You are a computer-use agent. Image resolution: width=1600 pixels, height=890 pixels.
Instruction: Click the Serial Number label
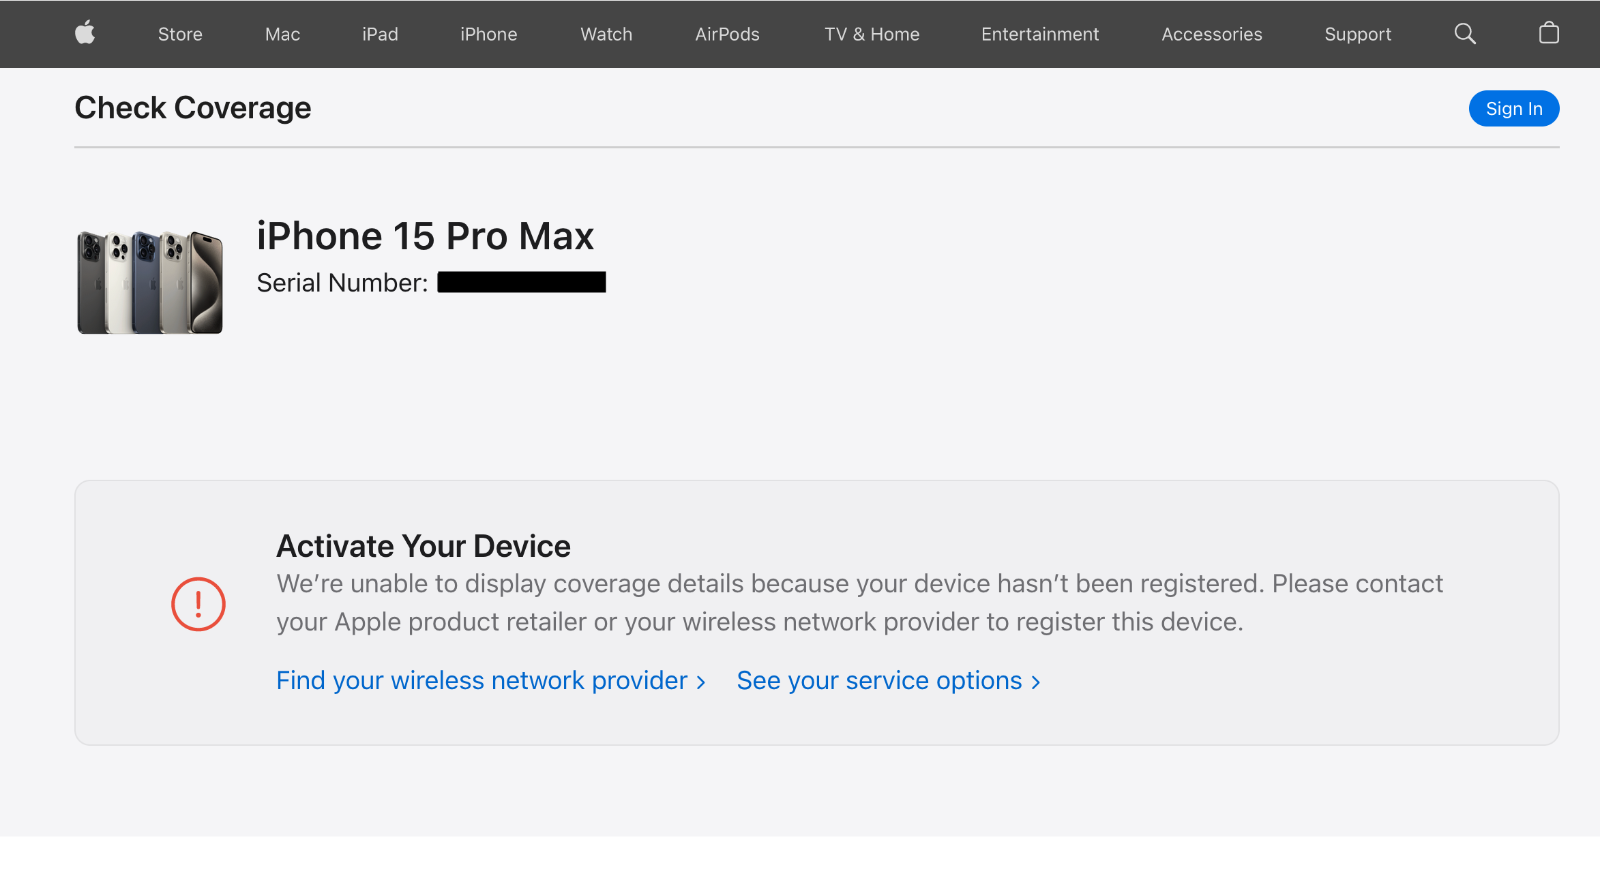342,283
